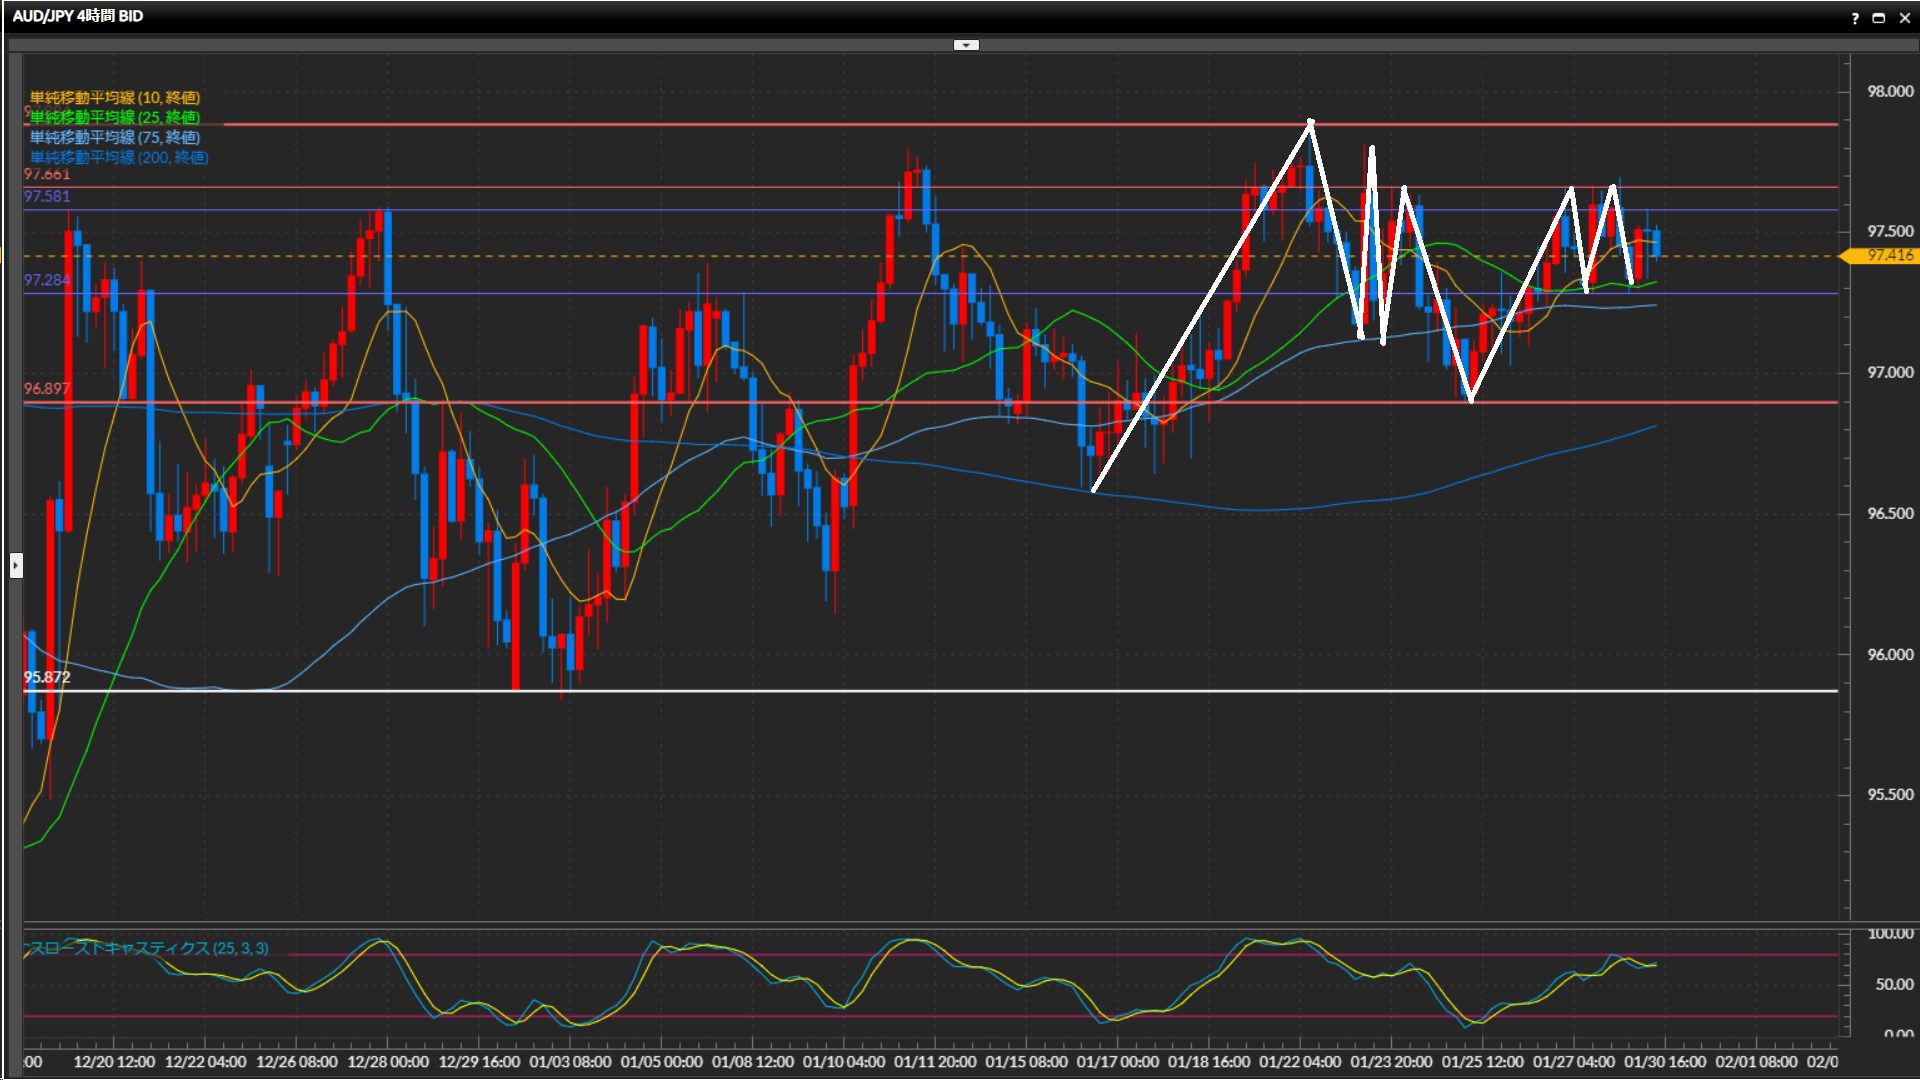Maximize the AUD/JPY chart window
Screen dimensions: 1920x1080
1878,18
